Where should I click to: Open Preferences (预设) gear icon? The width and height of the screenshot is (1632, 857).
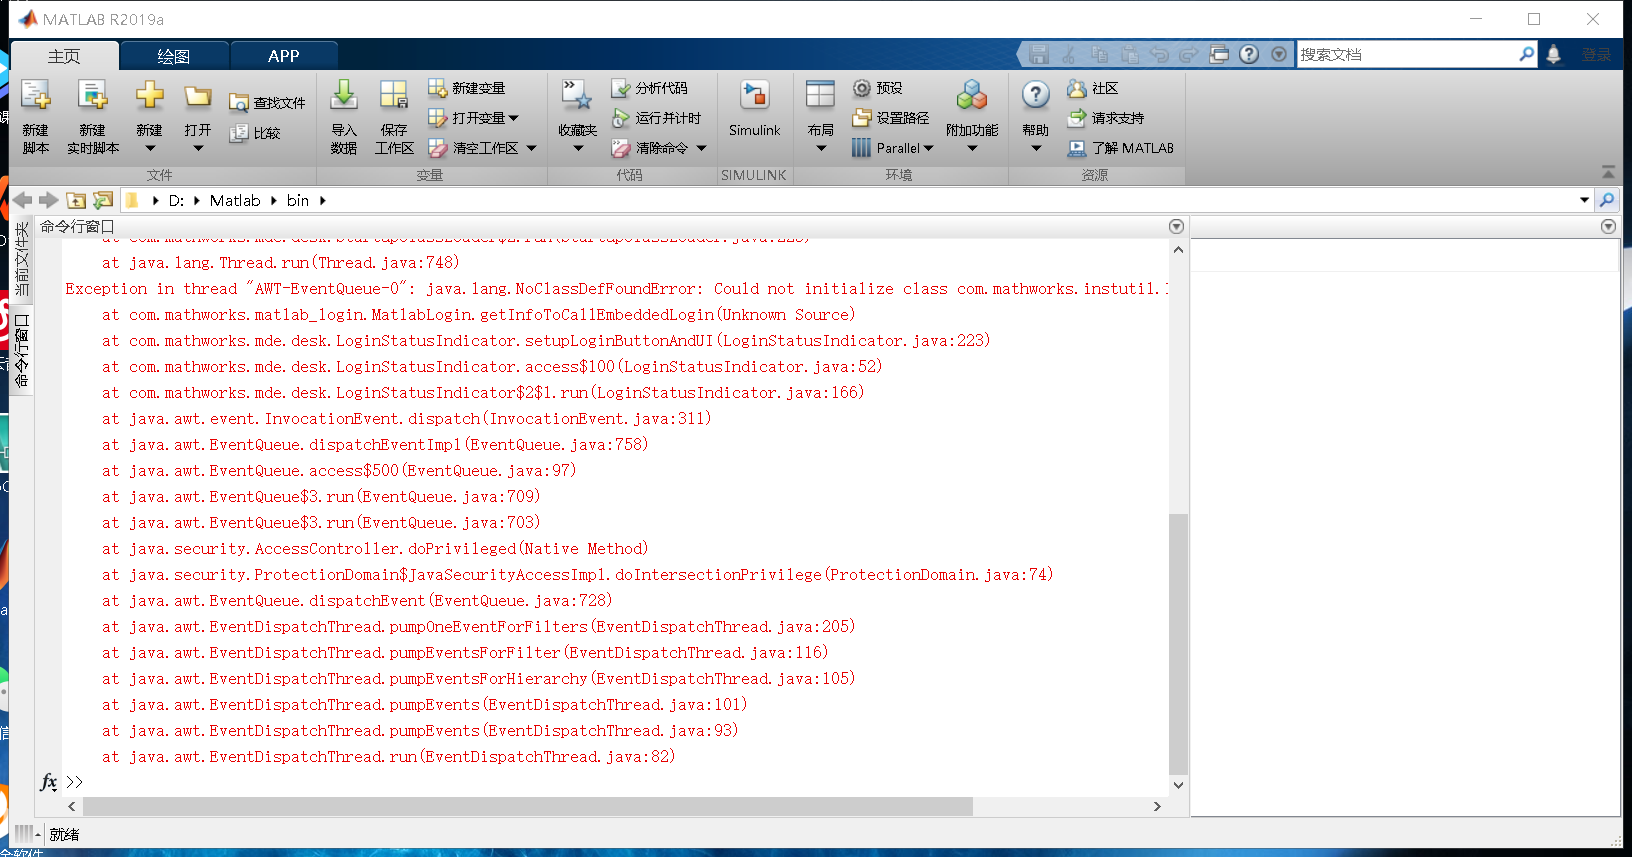862,88
